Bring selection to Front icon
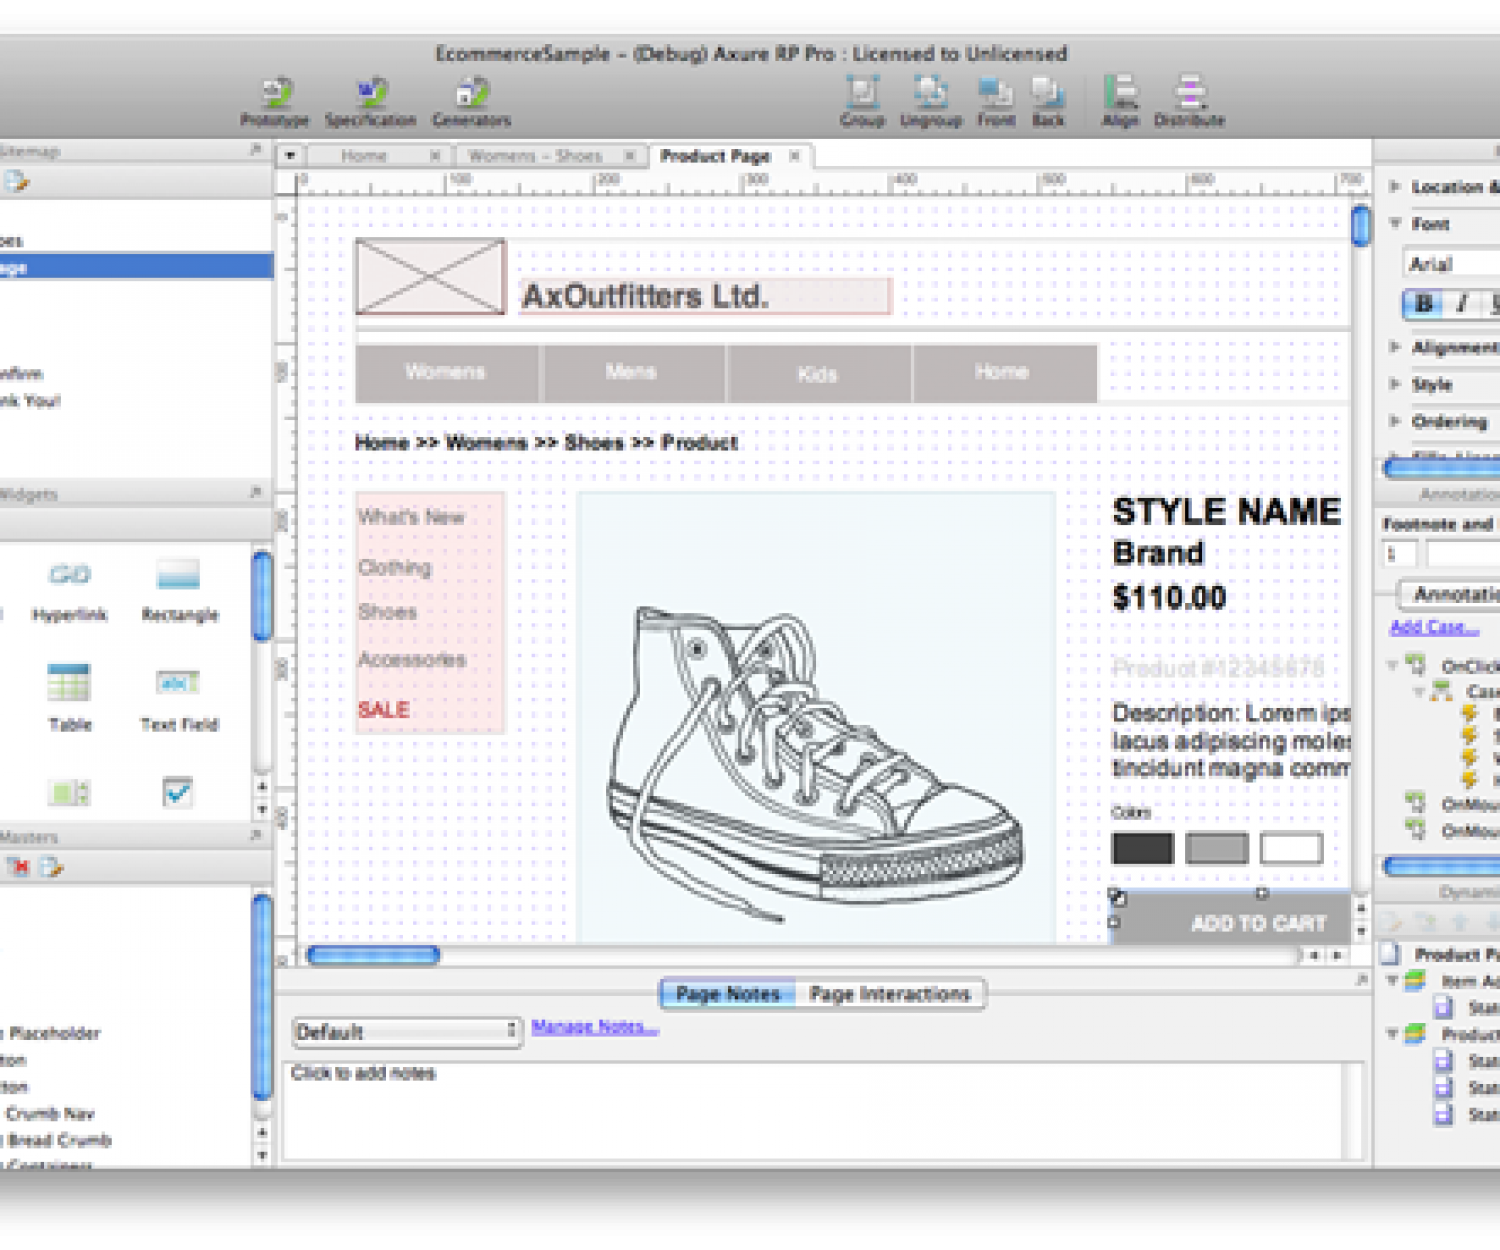The width and height of the screenshot is (1500, 1250). (996, 93)
